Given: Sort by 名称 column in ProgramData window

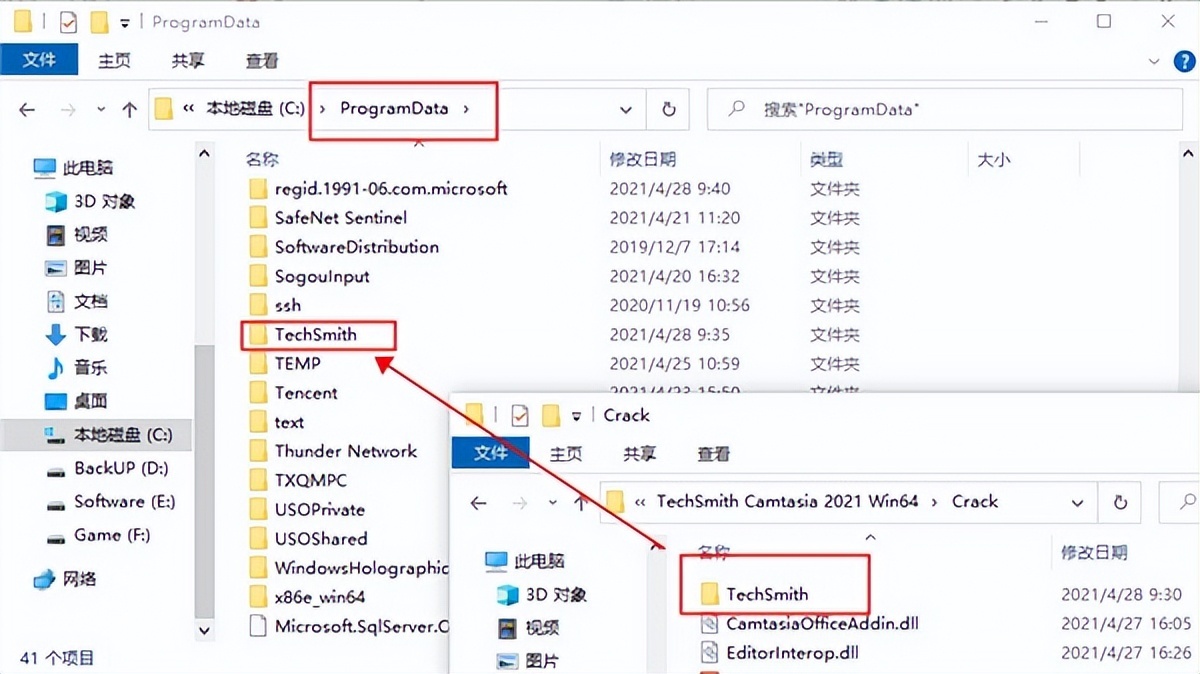Looking at the screenshot, I should tap(262, 159).
